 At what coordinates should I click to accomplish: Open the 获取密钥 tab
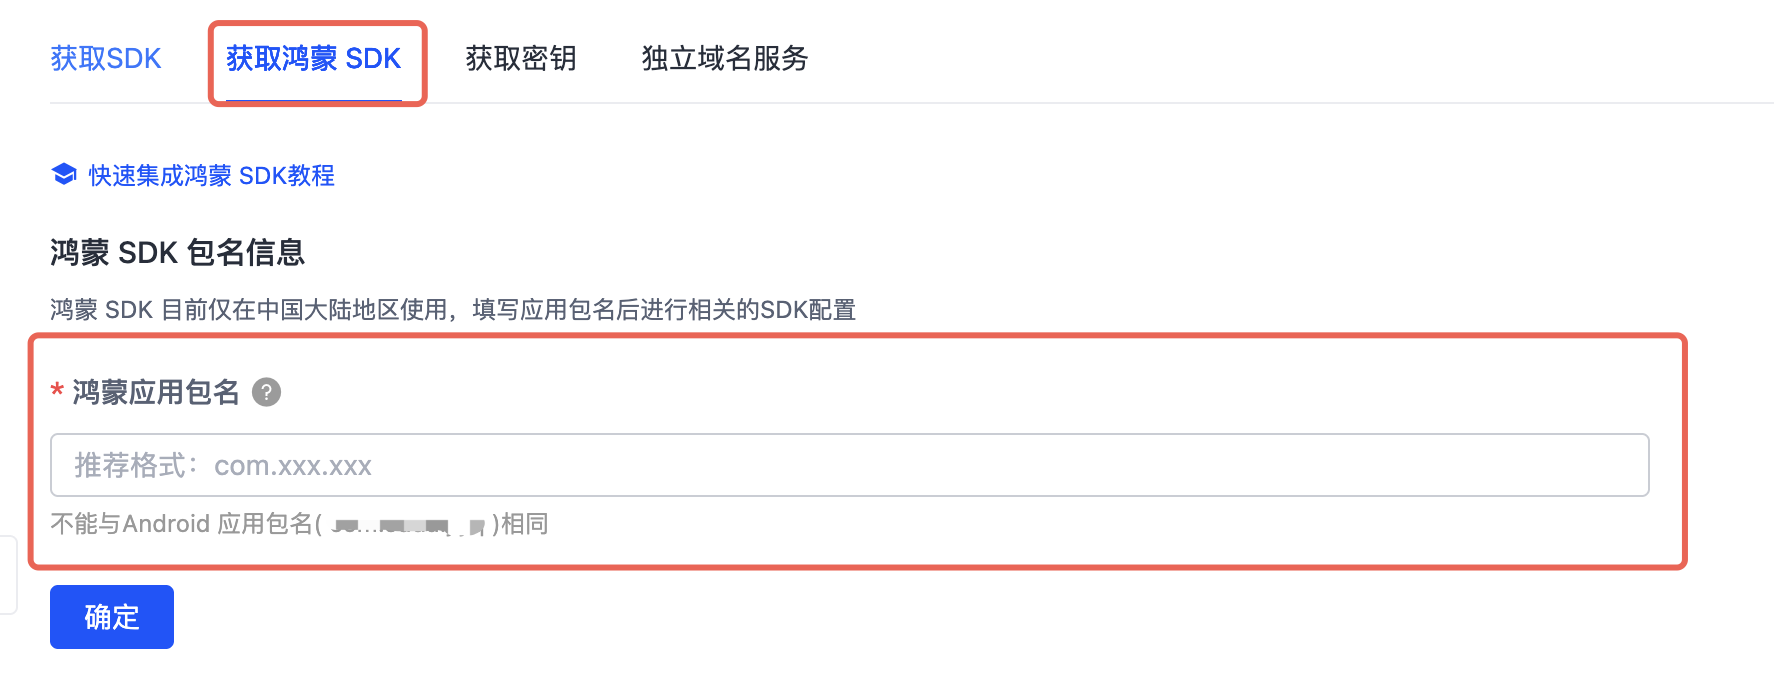coord(519,58)
